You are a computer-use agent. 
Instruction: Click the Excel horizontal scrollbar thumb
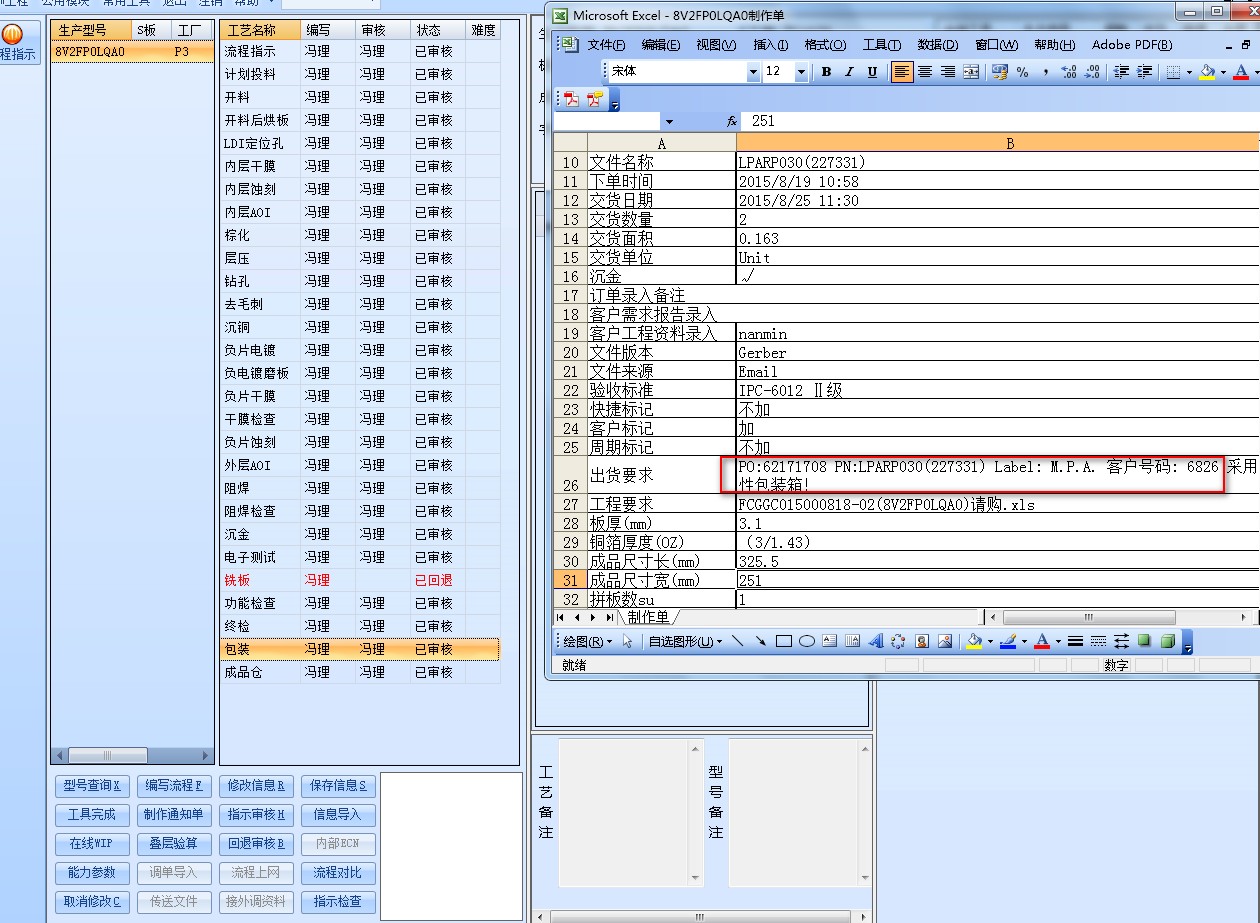1087,617
